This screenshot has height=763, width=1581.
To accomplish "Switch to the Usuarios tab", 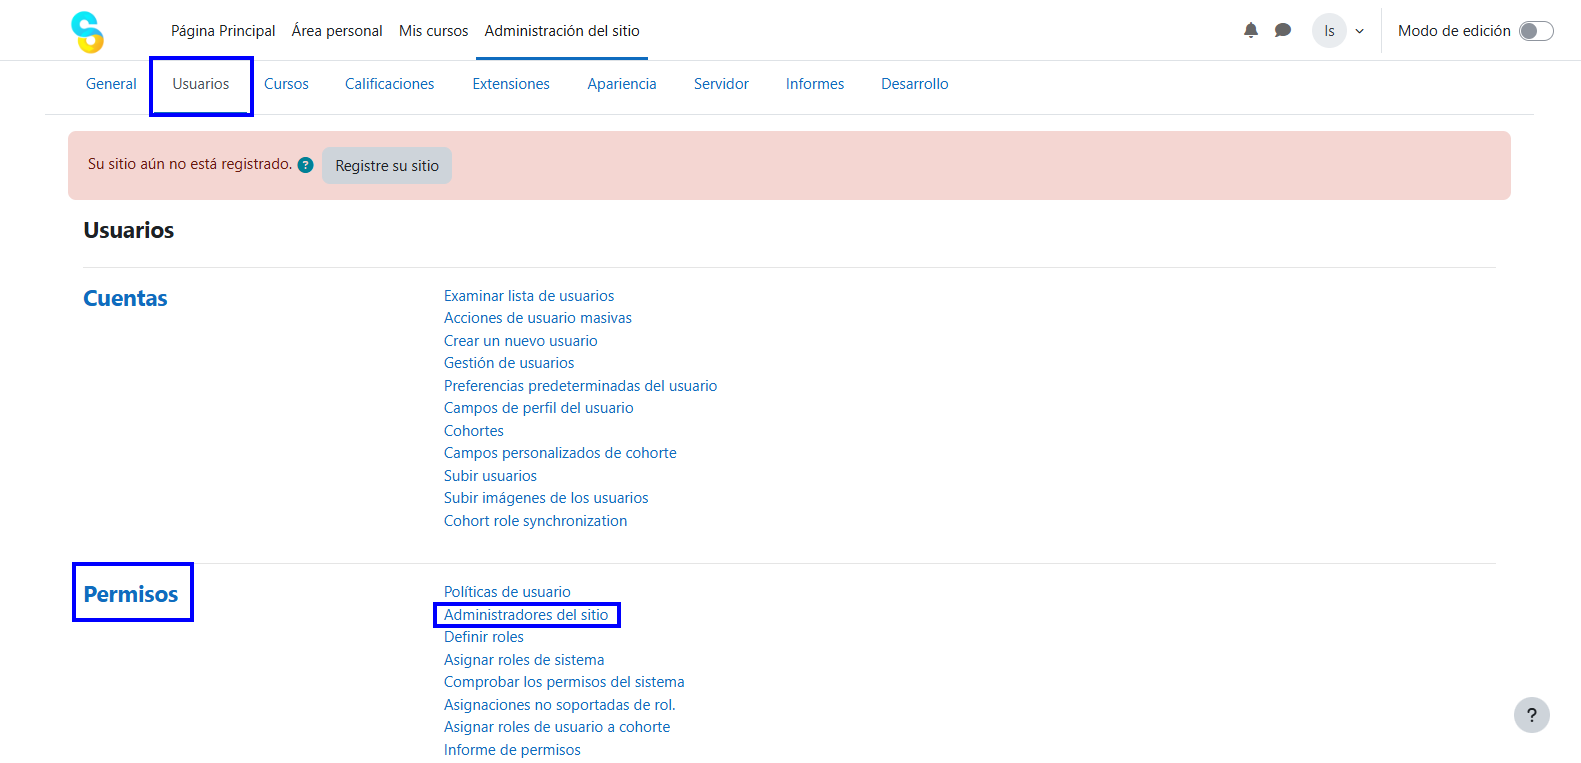I will click(x=201, y=84).
